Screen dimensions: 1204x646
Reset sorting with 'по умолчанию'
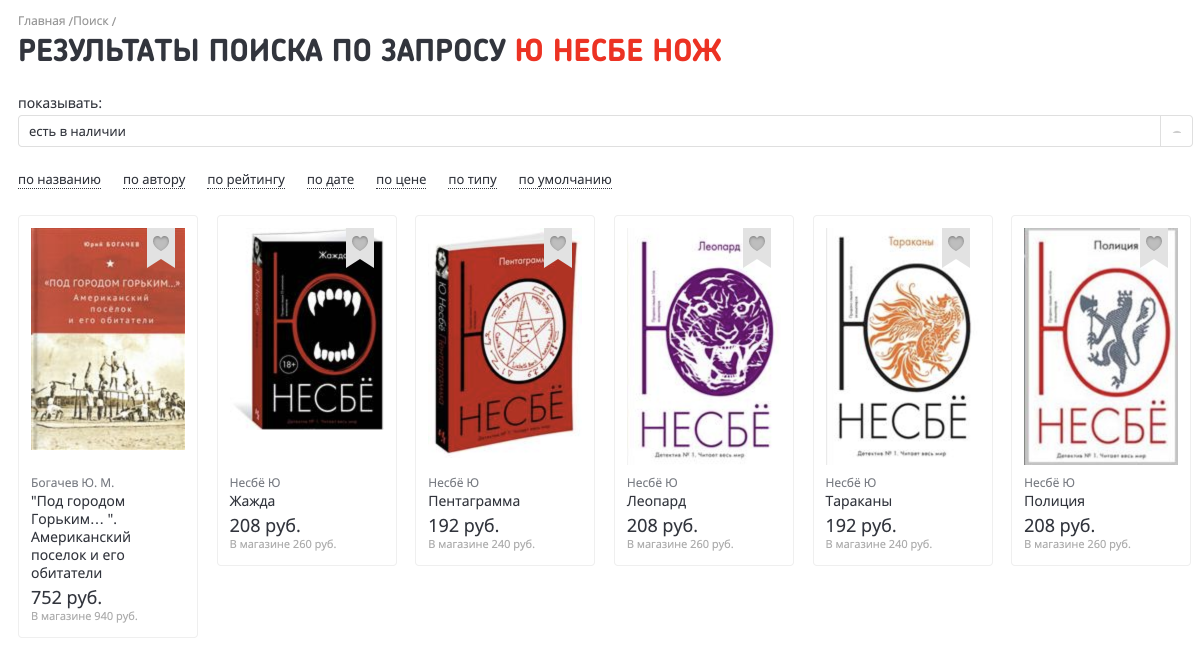point(565,180)
